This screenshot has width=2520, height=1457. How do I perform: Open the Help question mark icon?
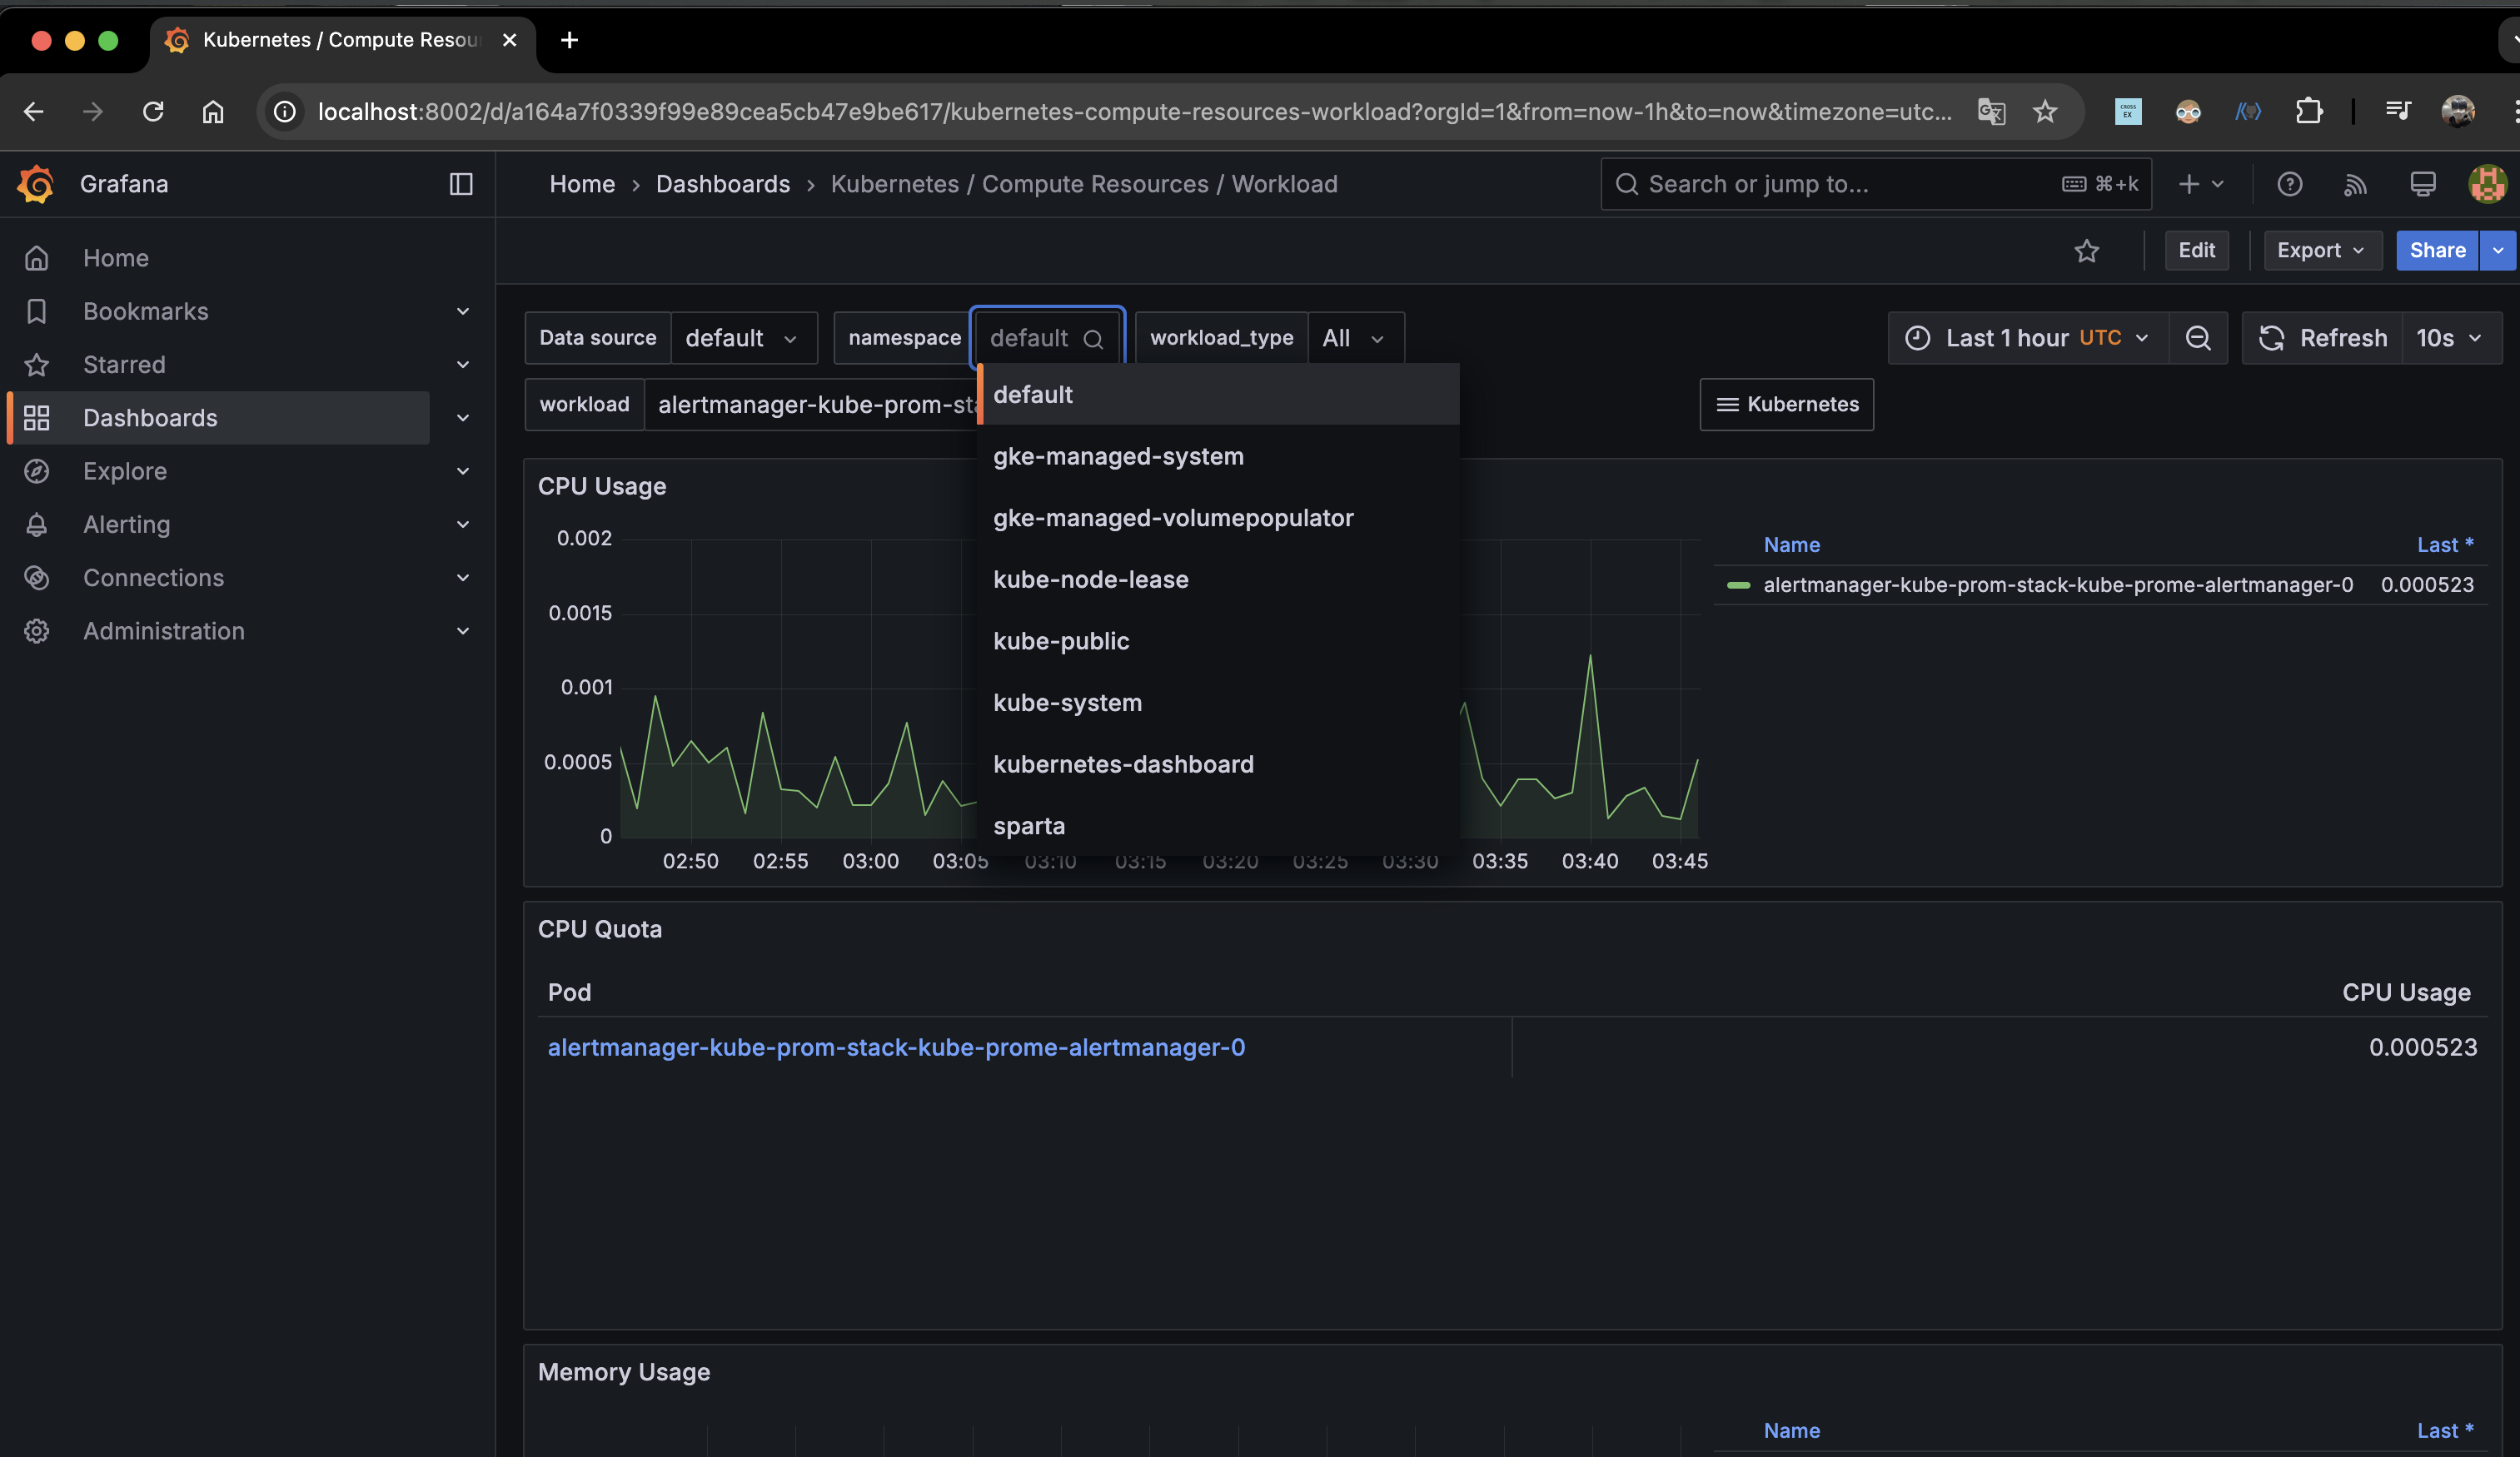point(2289,184)
